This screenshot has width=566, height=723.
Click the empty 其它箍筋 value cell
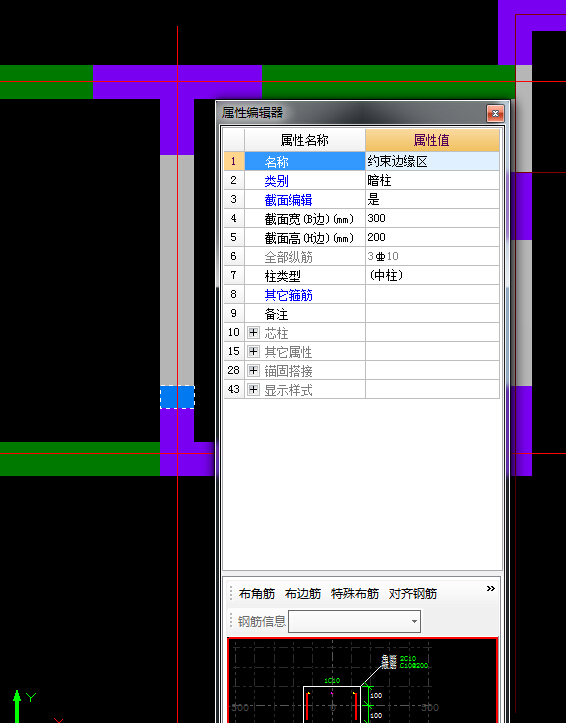(432, 294)
